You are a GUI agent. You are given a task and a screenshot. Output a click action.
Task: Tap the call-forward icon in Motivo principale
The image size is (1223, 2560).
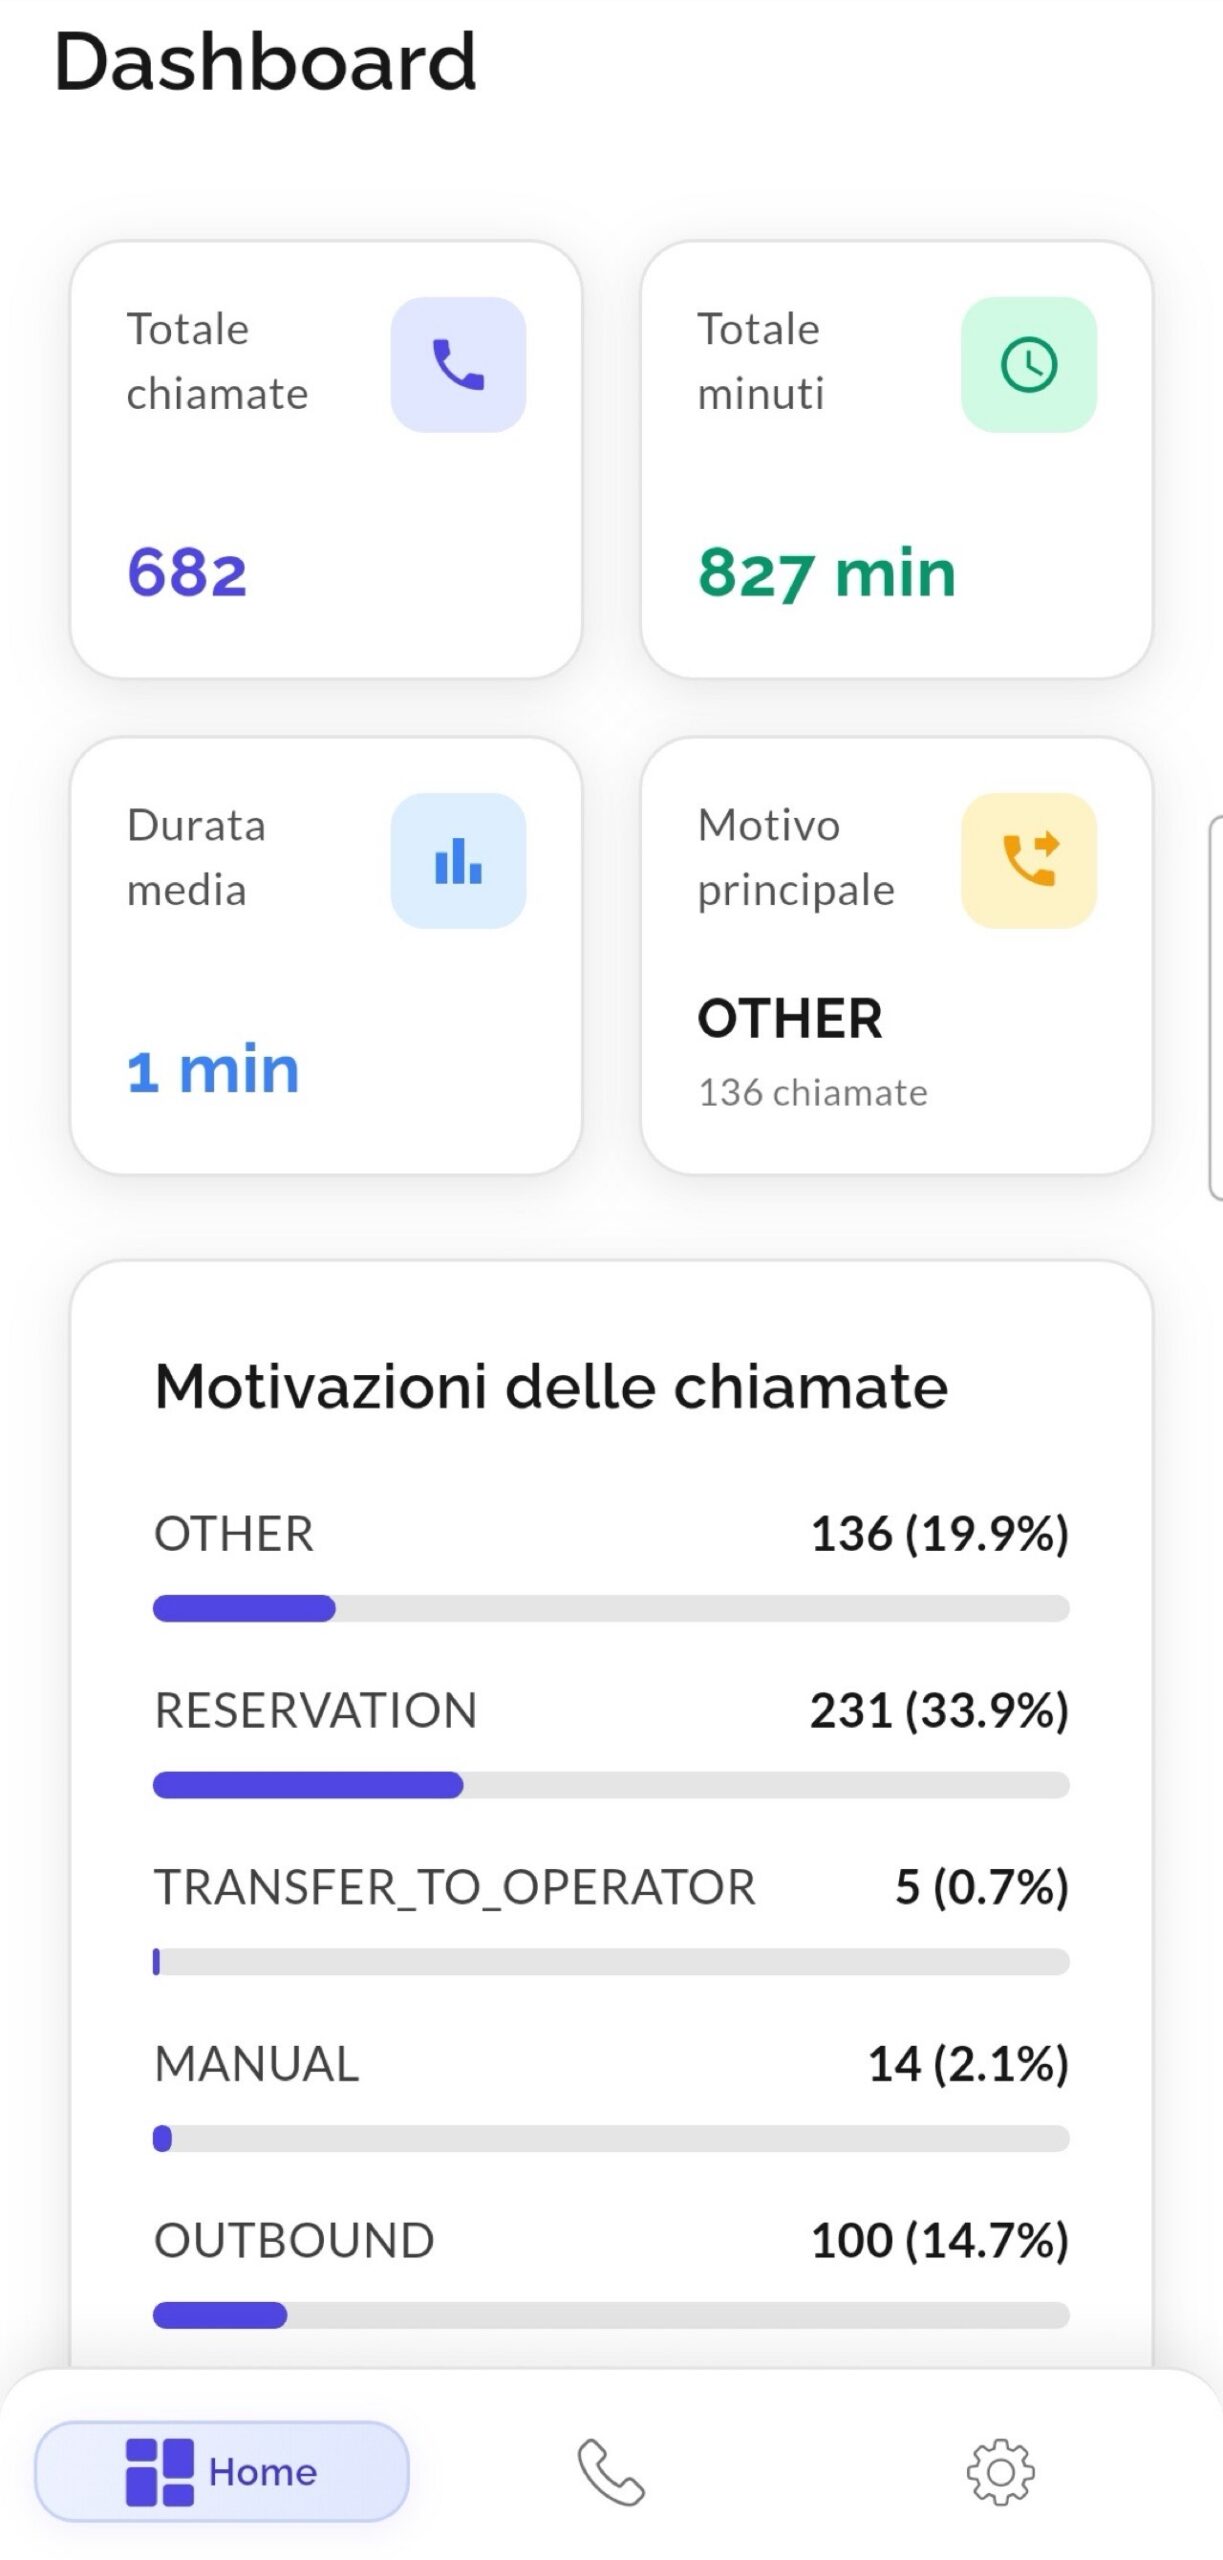[x=1028, y=860]
